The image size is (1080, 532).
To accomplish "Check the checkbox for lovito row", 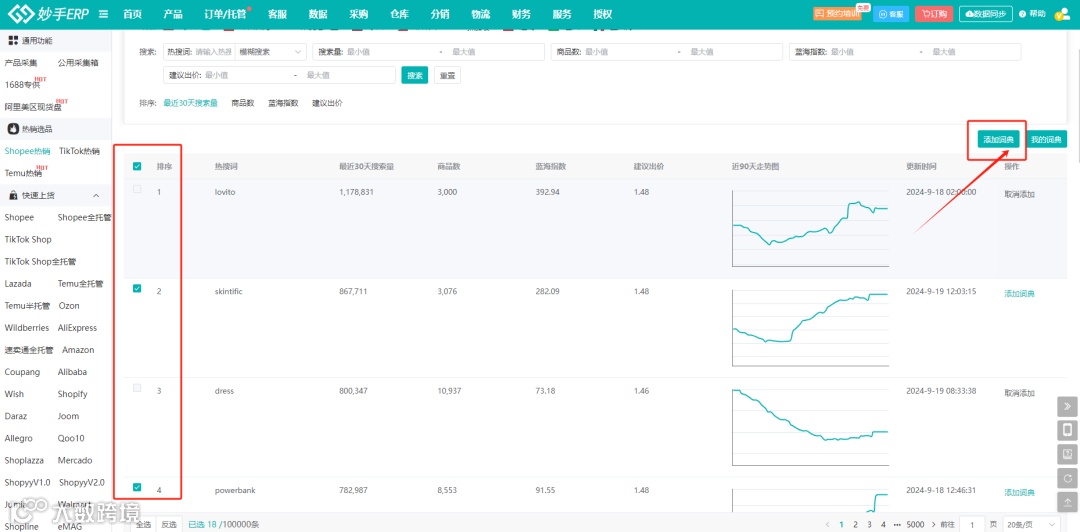I will [x=137, y=190].
